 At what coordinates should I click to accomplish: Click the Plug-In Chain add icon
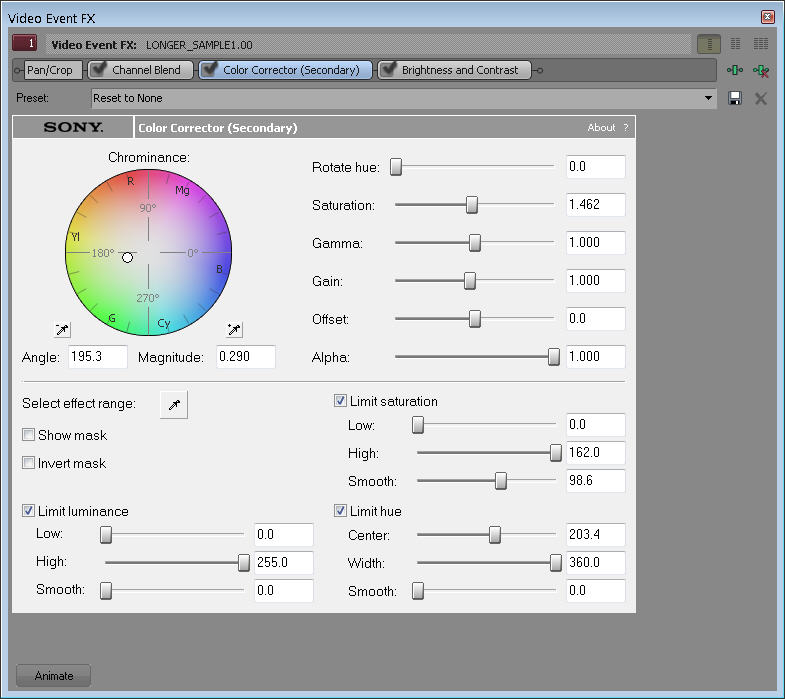point(736,70)
